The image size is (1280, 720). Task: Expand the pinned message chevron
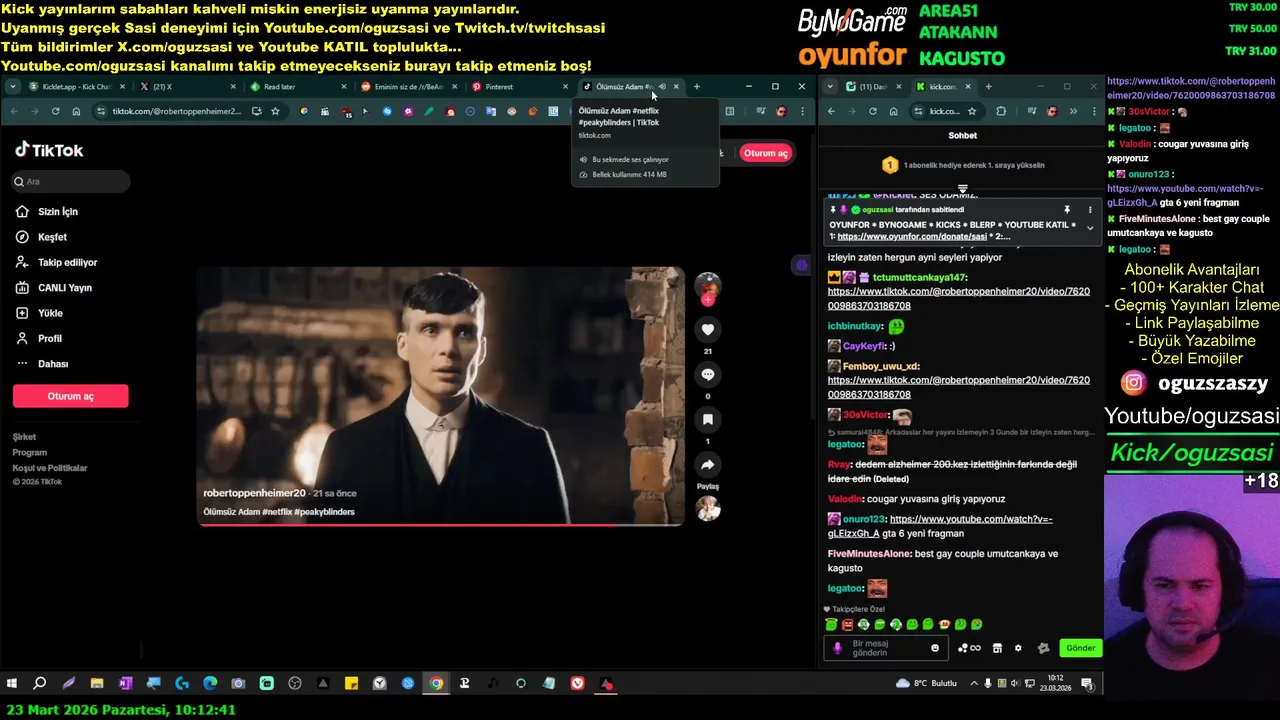pyautogui.click(x=1090, y=228)
